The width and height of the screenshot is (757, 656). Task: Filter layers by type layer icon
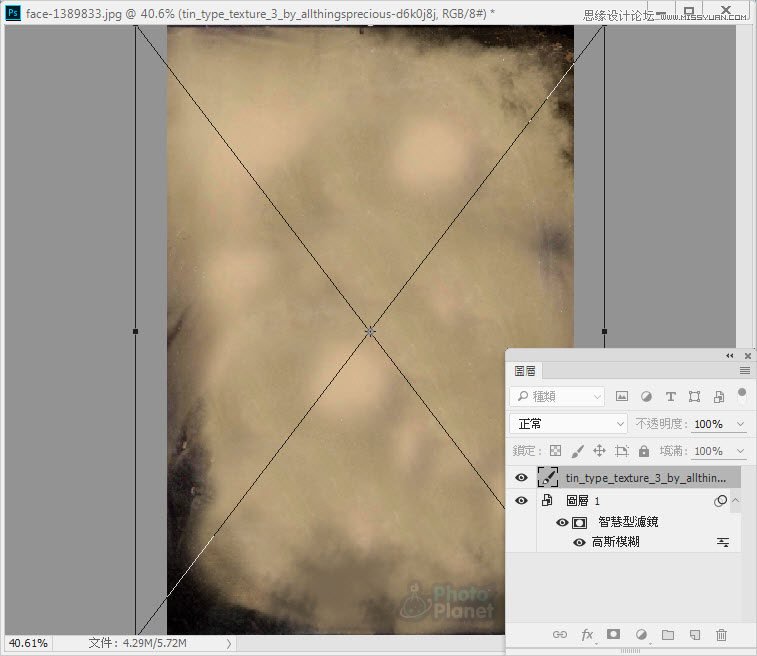tap(671, 397)
